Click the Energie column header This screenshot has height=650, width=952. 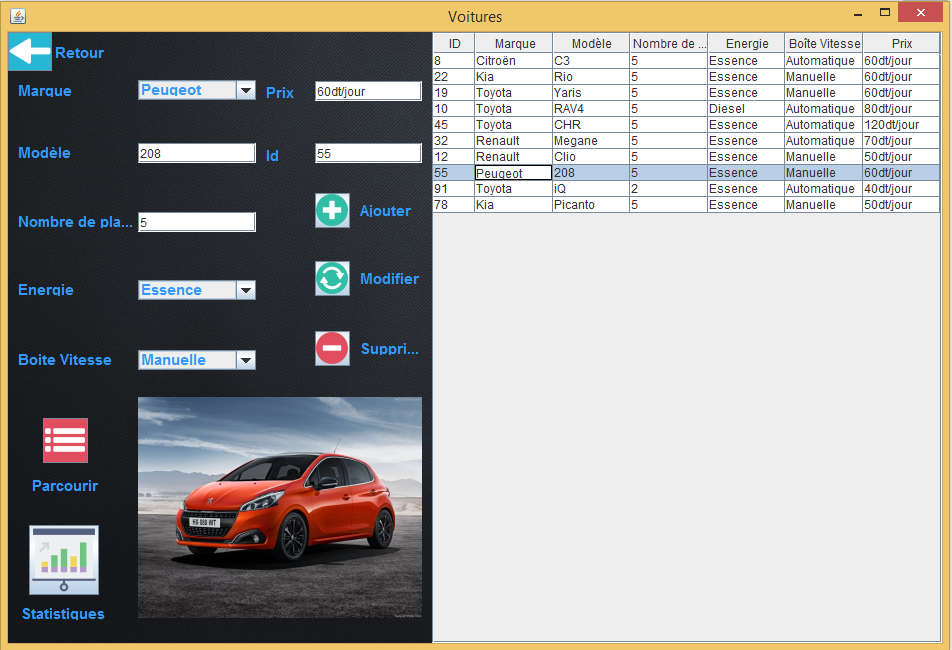tap(747, 44)
